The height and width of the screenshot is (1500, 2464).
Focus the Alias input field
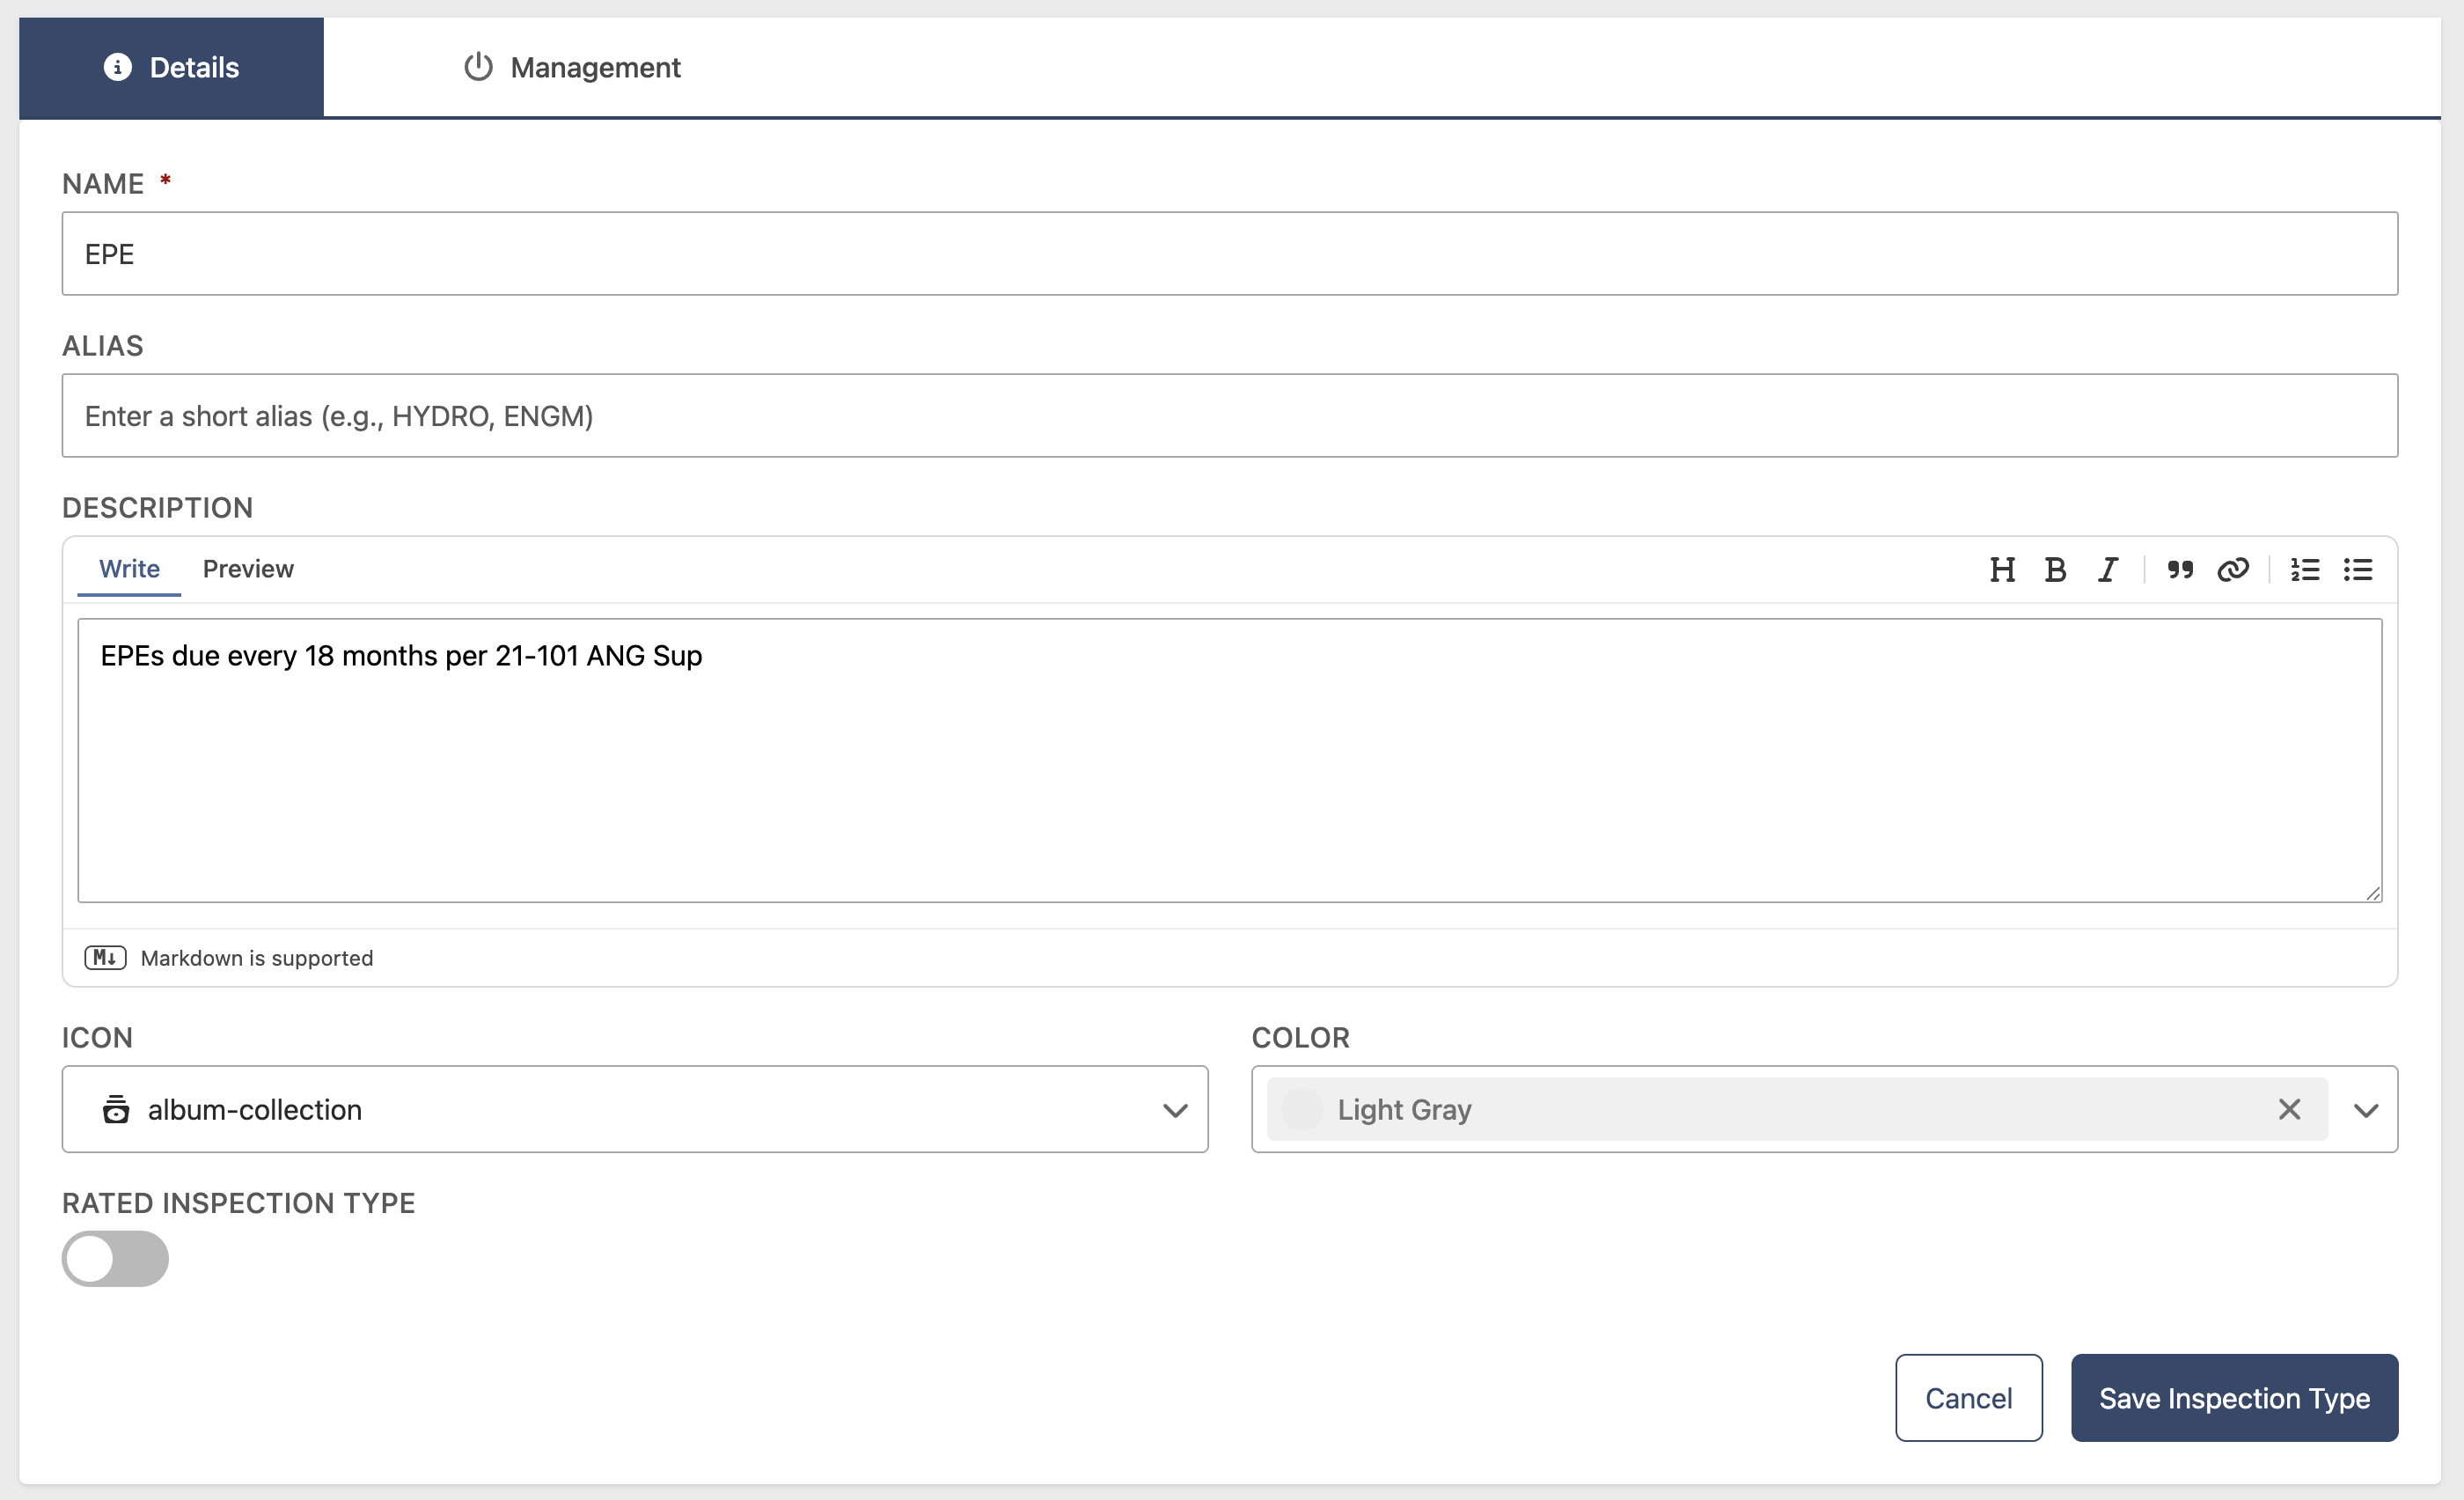pyautogui.click(x=1229, y=416)
